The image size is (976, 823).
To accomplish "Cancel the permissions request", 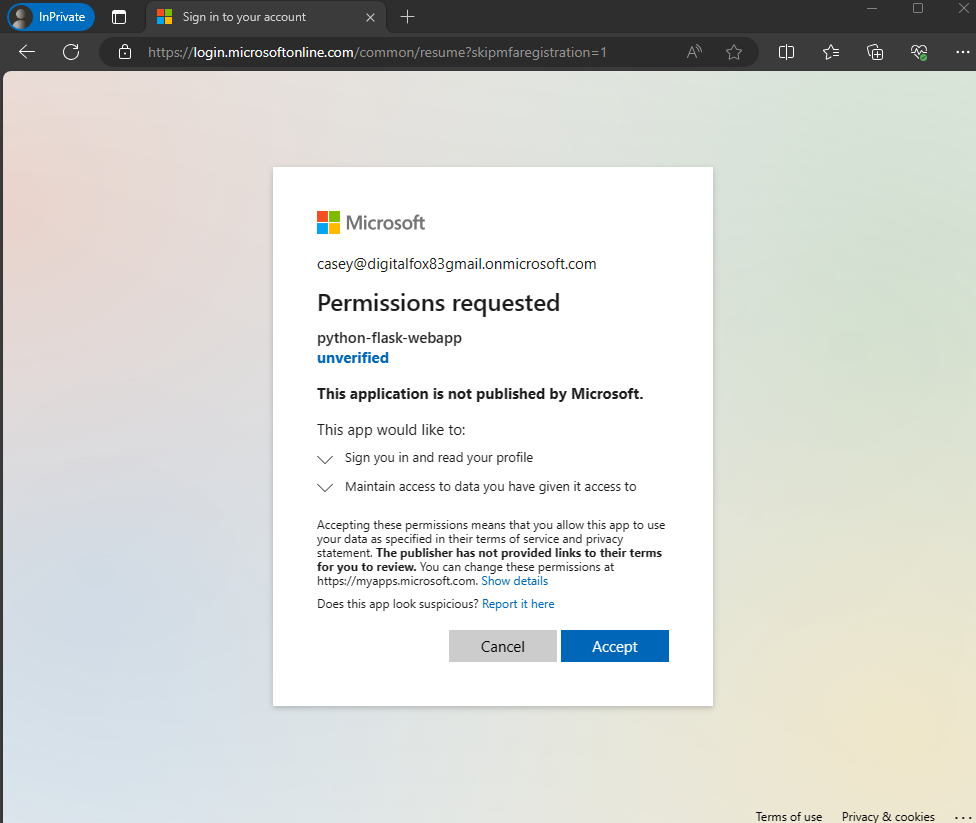I will point(502,646).
